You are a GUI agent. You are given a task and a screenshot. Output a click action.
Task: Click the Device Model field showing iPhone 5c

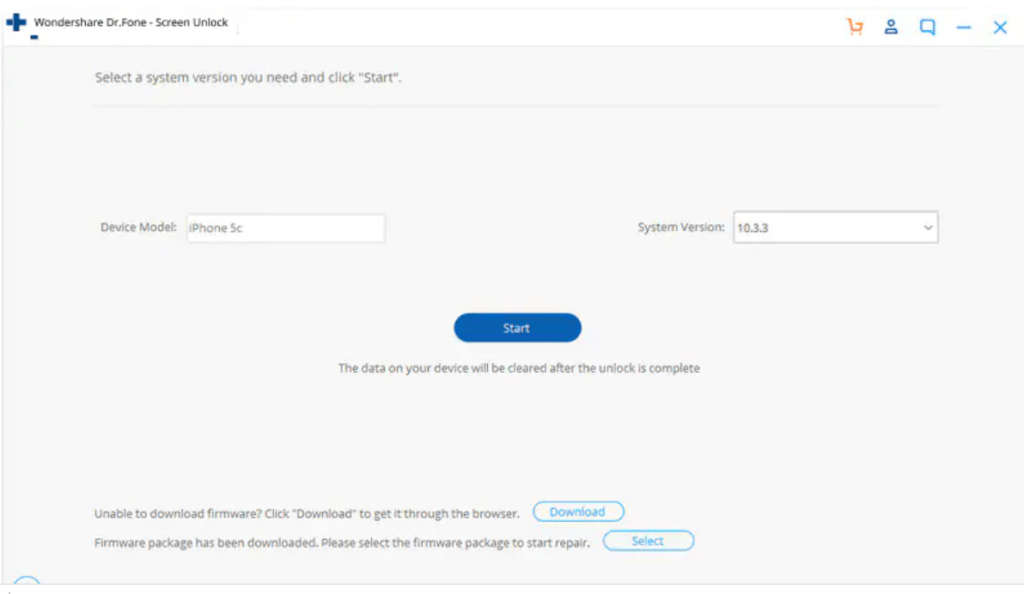[x=285, y=228]
